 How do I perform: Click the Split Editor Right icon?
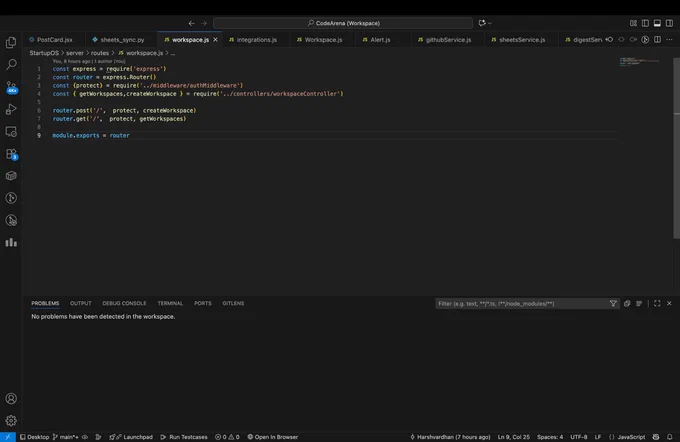tap(657, 39)
